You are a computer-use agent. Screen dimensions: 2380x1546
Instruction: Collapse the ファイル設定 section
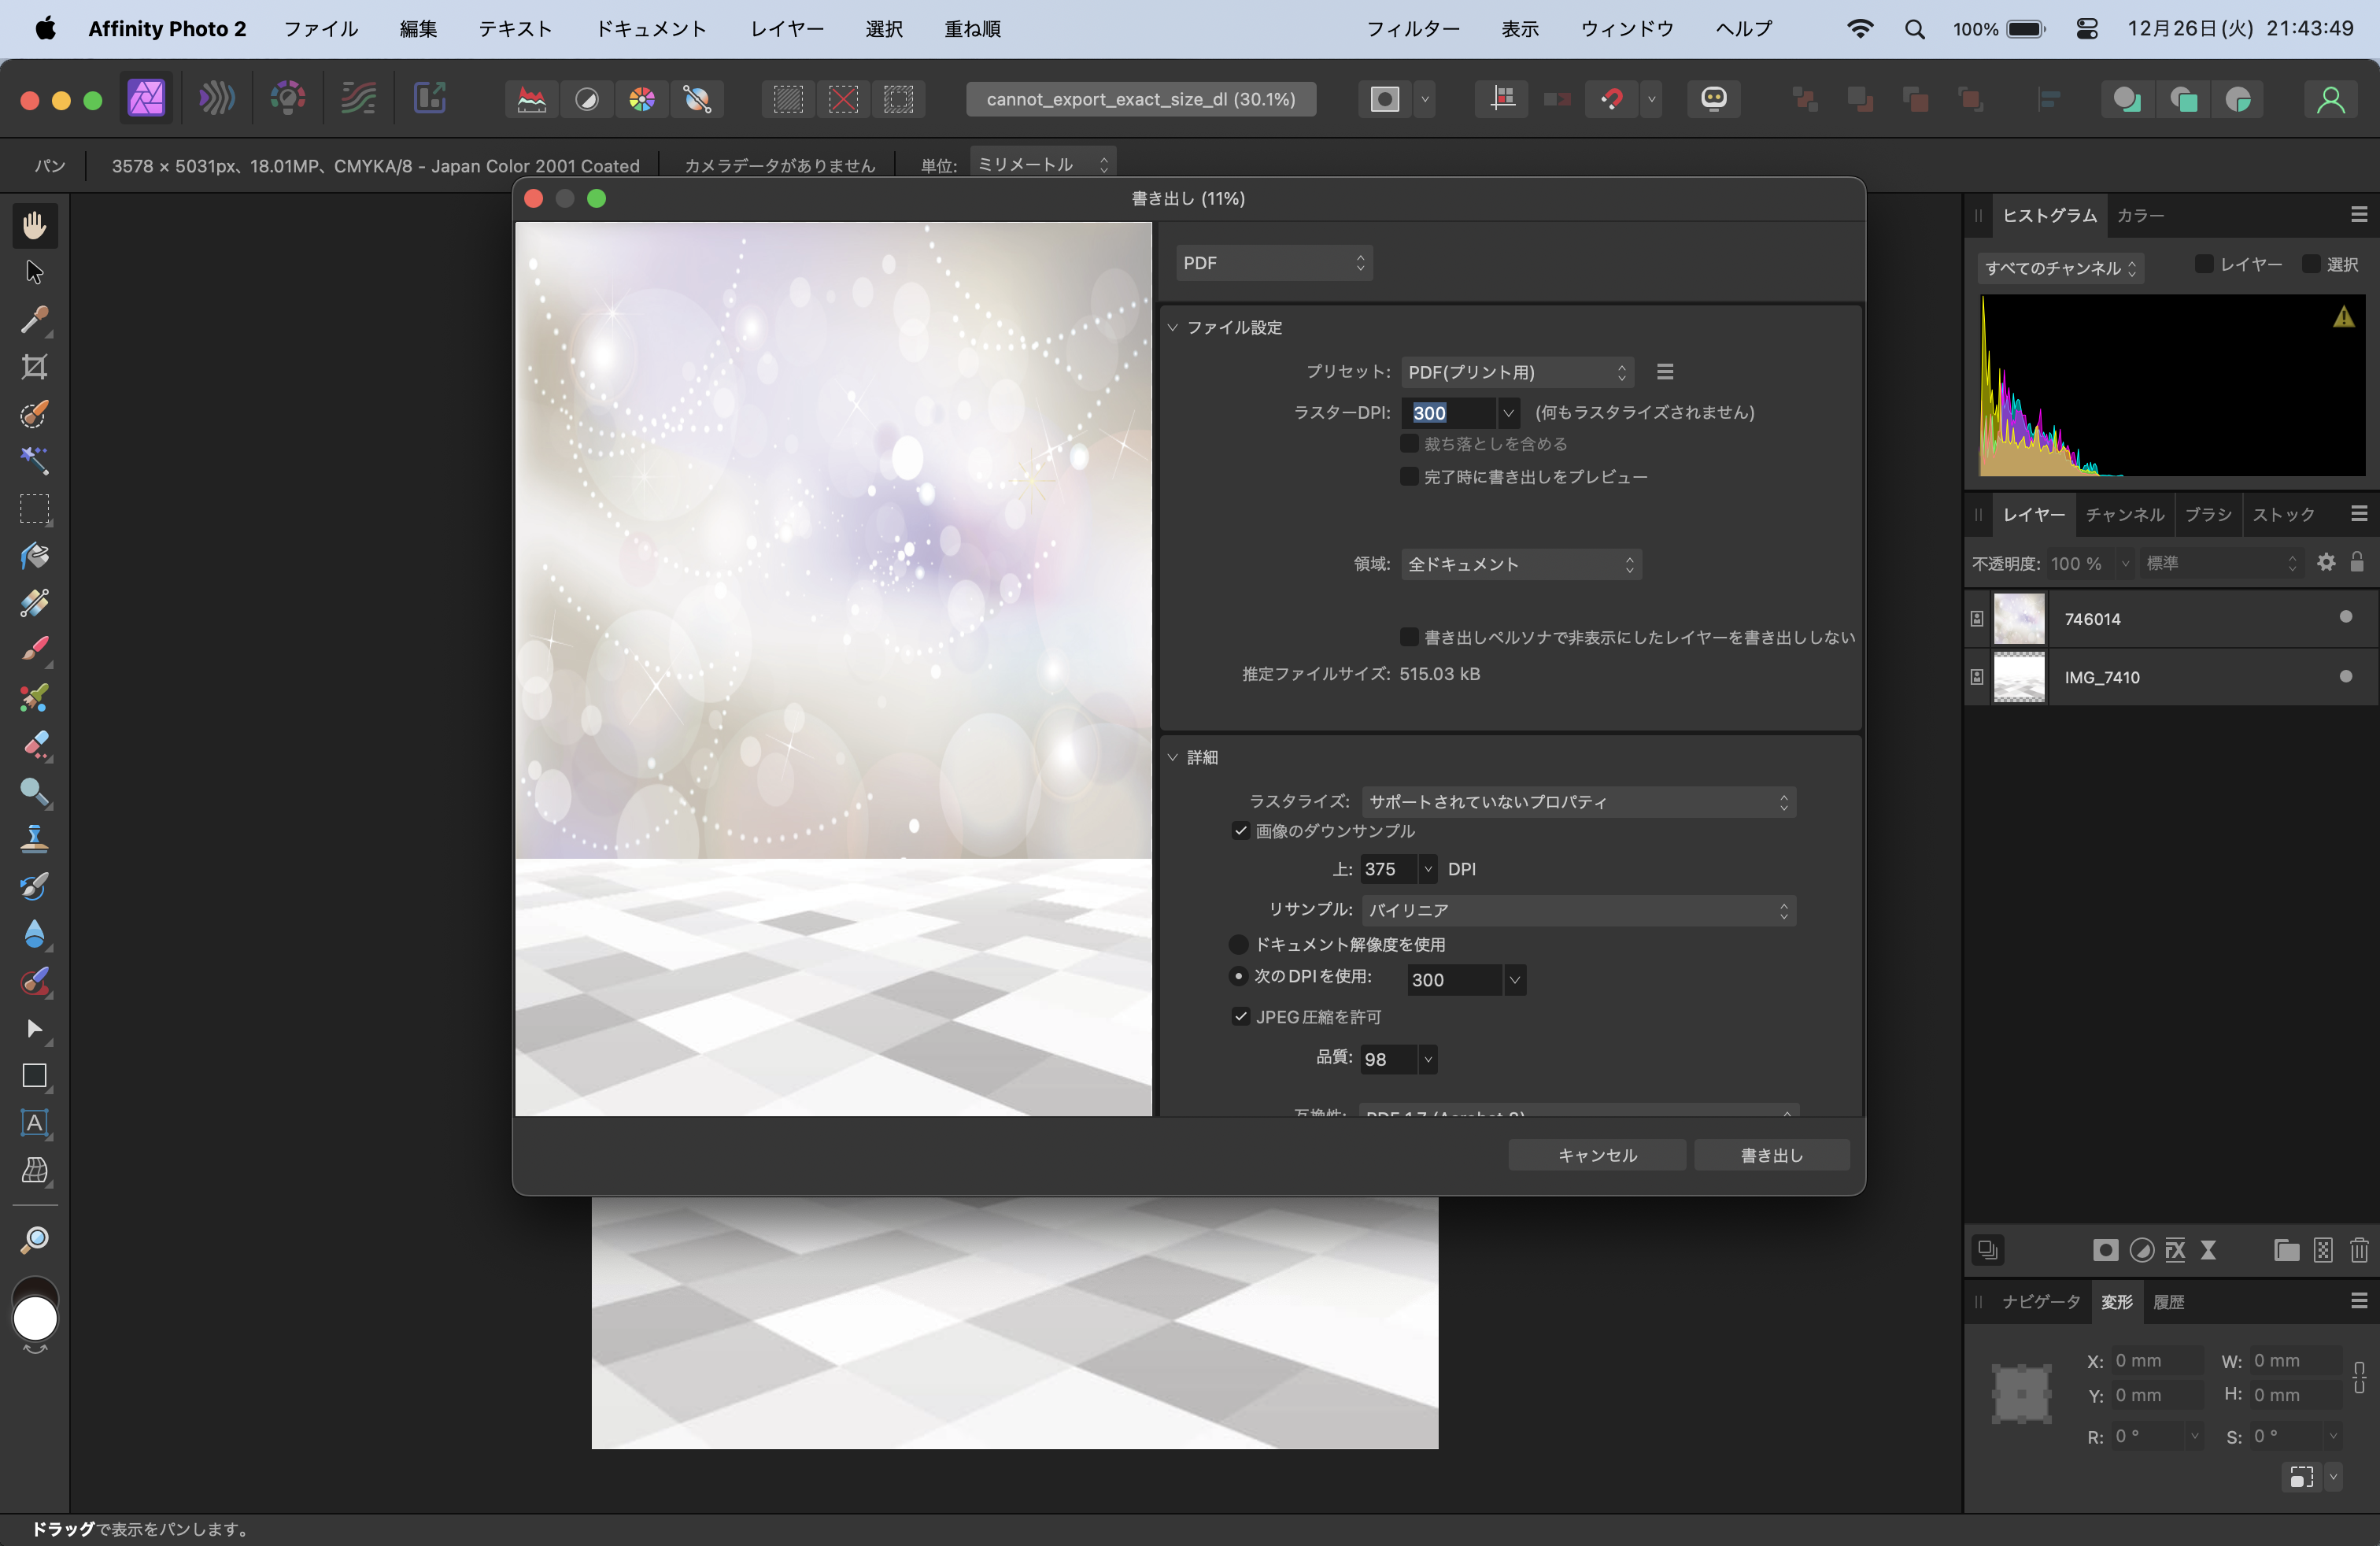pyautogui.click(x=1173, y=327)
